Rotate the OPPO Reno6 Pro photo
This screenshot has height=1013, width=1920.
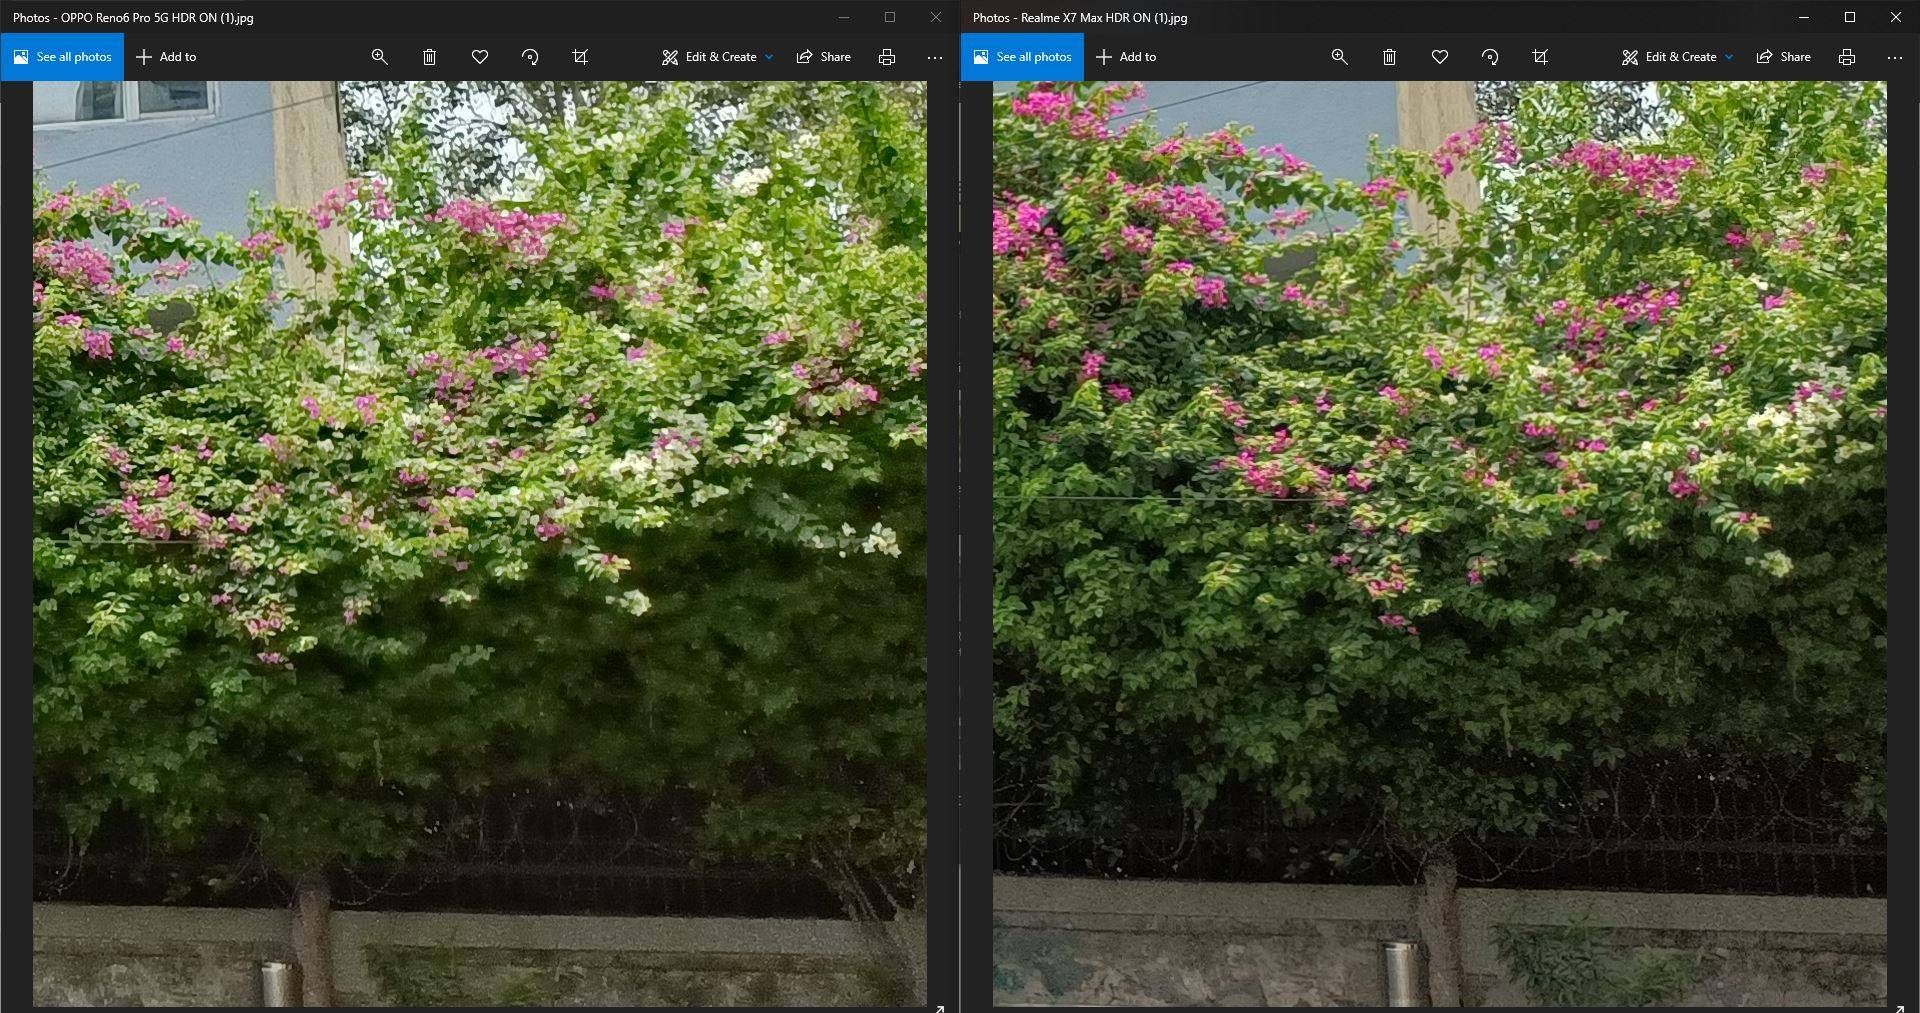[x=530, y=57]
